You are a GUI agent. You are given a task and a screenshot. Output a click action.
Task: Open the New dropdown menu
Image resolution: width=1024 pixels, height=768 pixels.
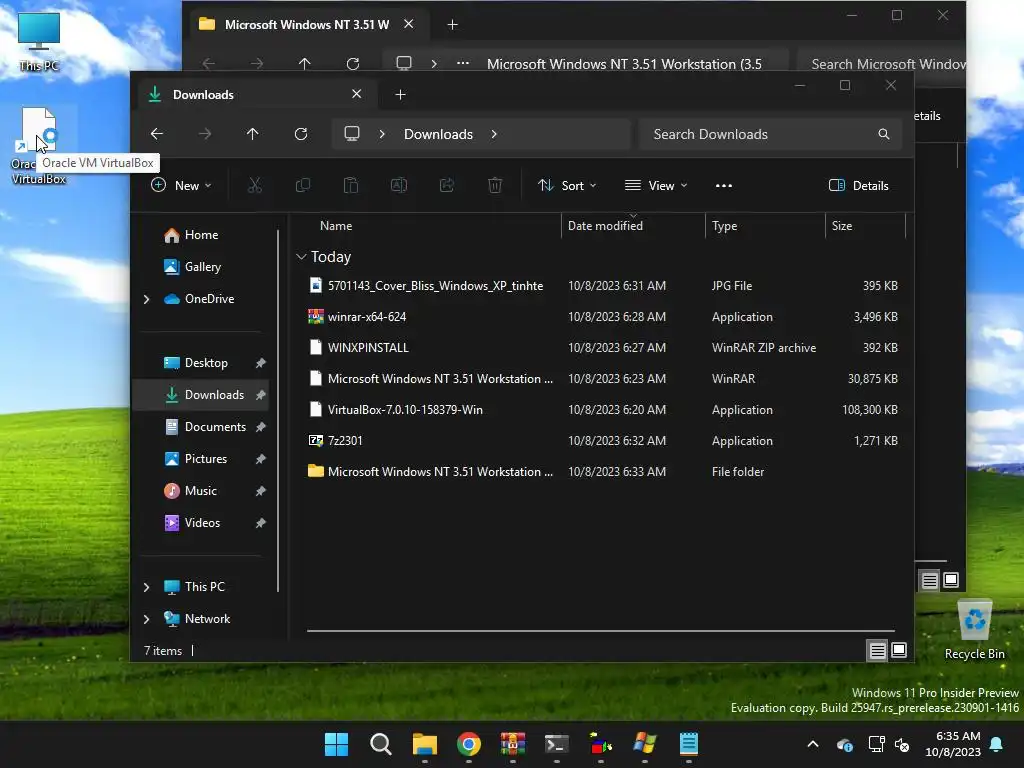[181, 185]
